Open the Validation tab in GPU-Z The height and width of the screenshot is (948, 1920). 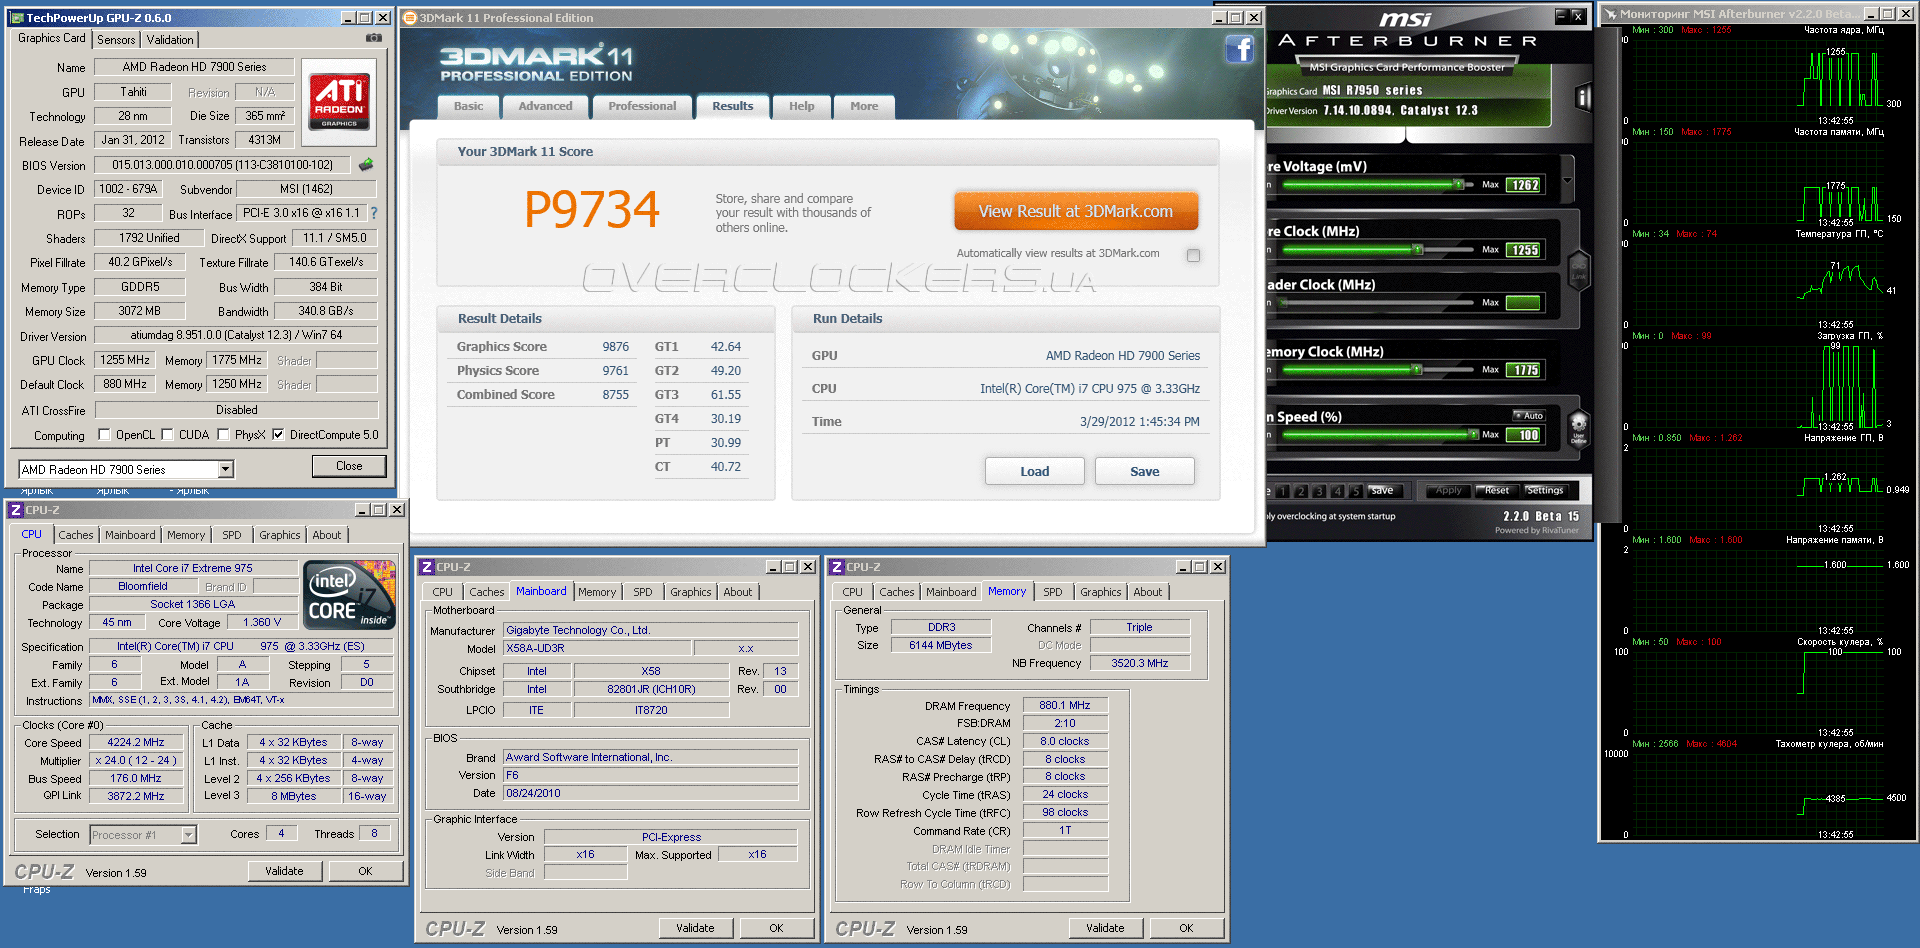pos(170,40)
